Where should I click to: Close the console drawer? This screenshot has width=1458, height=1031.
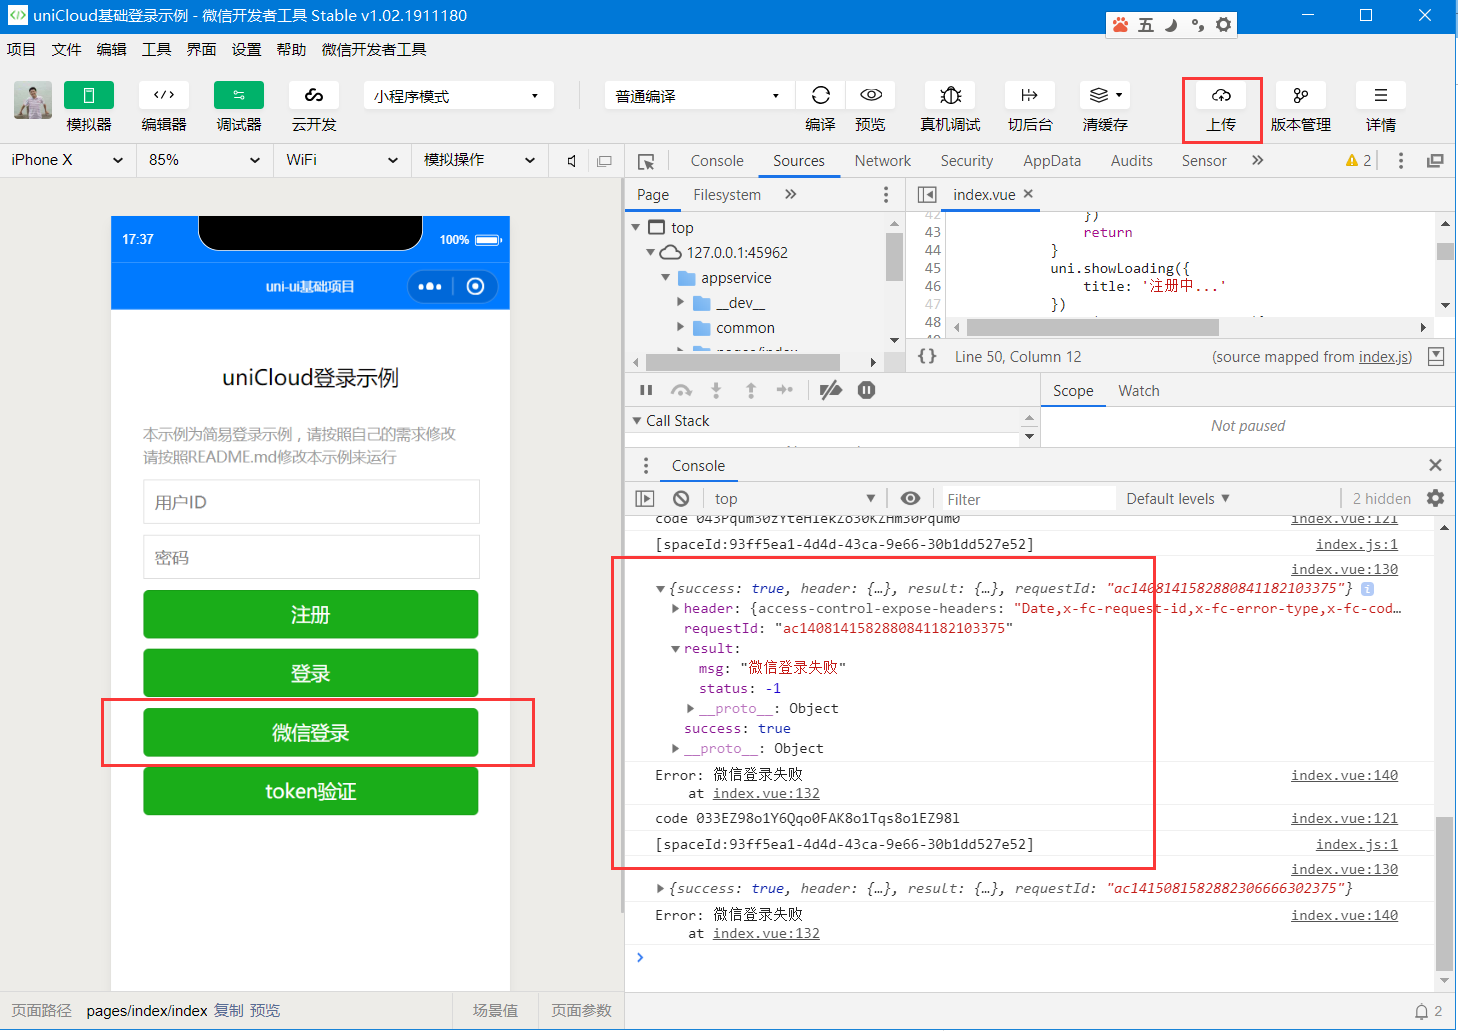coord(1435,465)
